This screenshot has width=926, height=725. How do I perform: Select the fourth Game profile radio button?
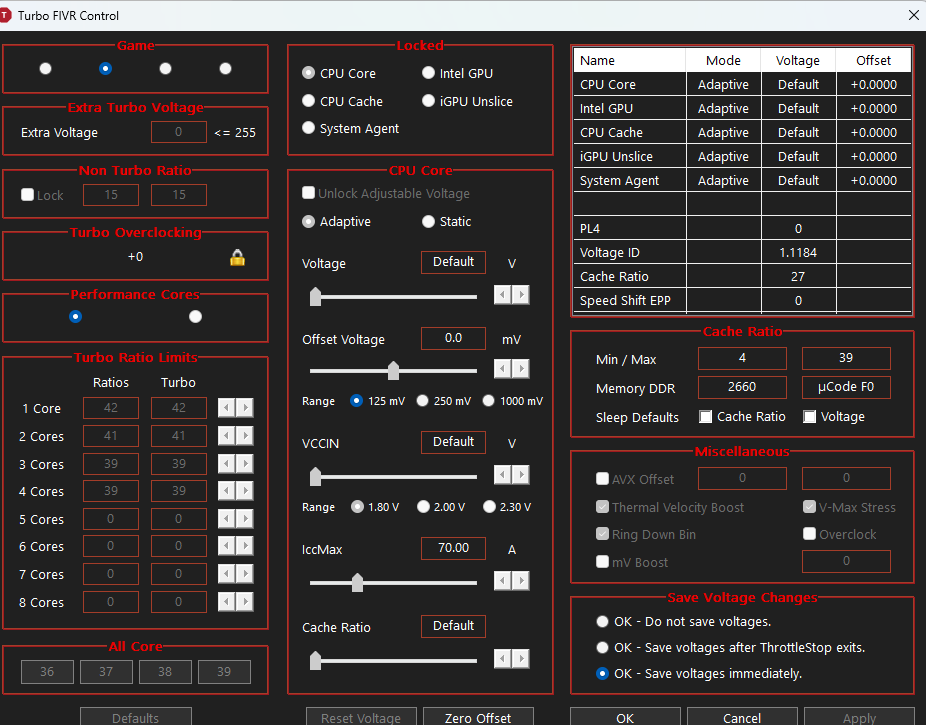(x=226, y=68)
